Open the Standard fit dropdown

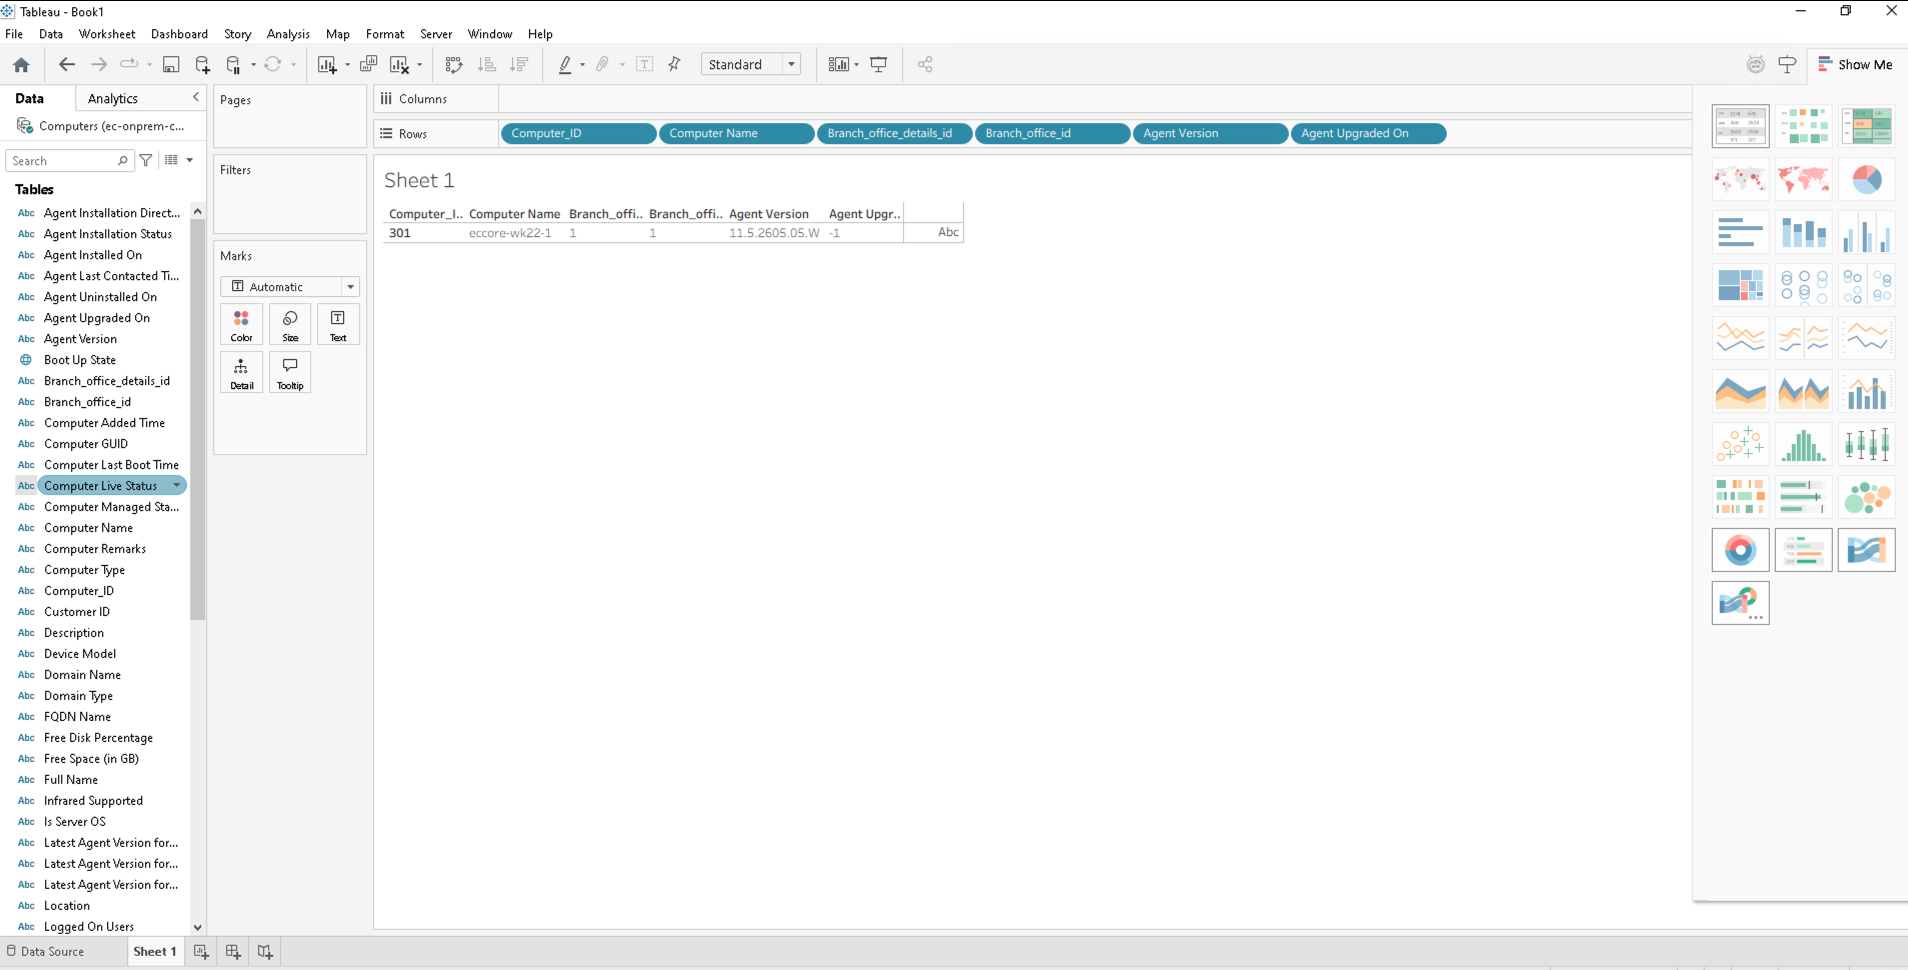(751, 65)
